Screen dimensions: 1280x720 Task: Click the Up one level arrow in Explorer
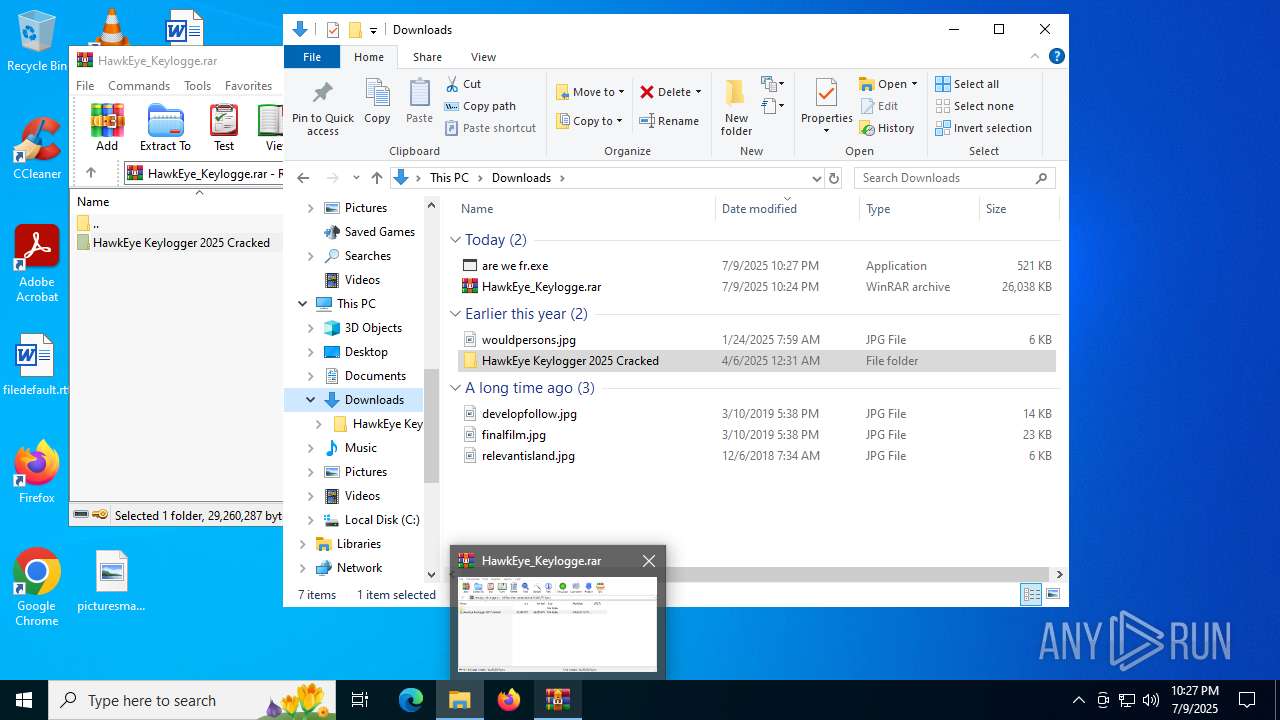point(377,178)
